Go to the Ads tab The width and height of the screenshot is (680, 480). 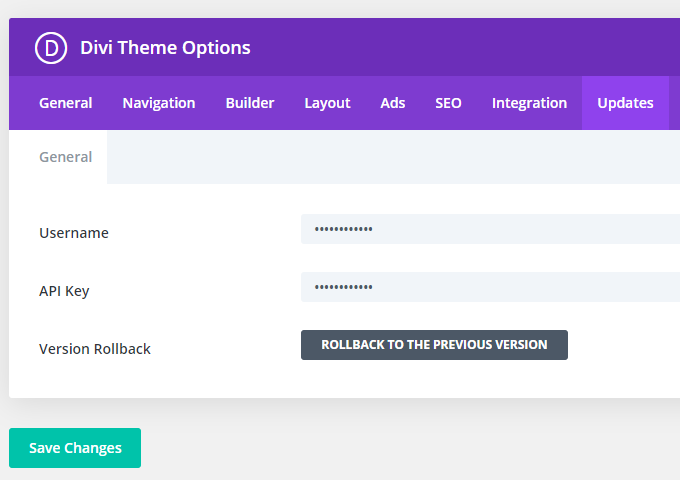click(x=392, y=103)
